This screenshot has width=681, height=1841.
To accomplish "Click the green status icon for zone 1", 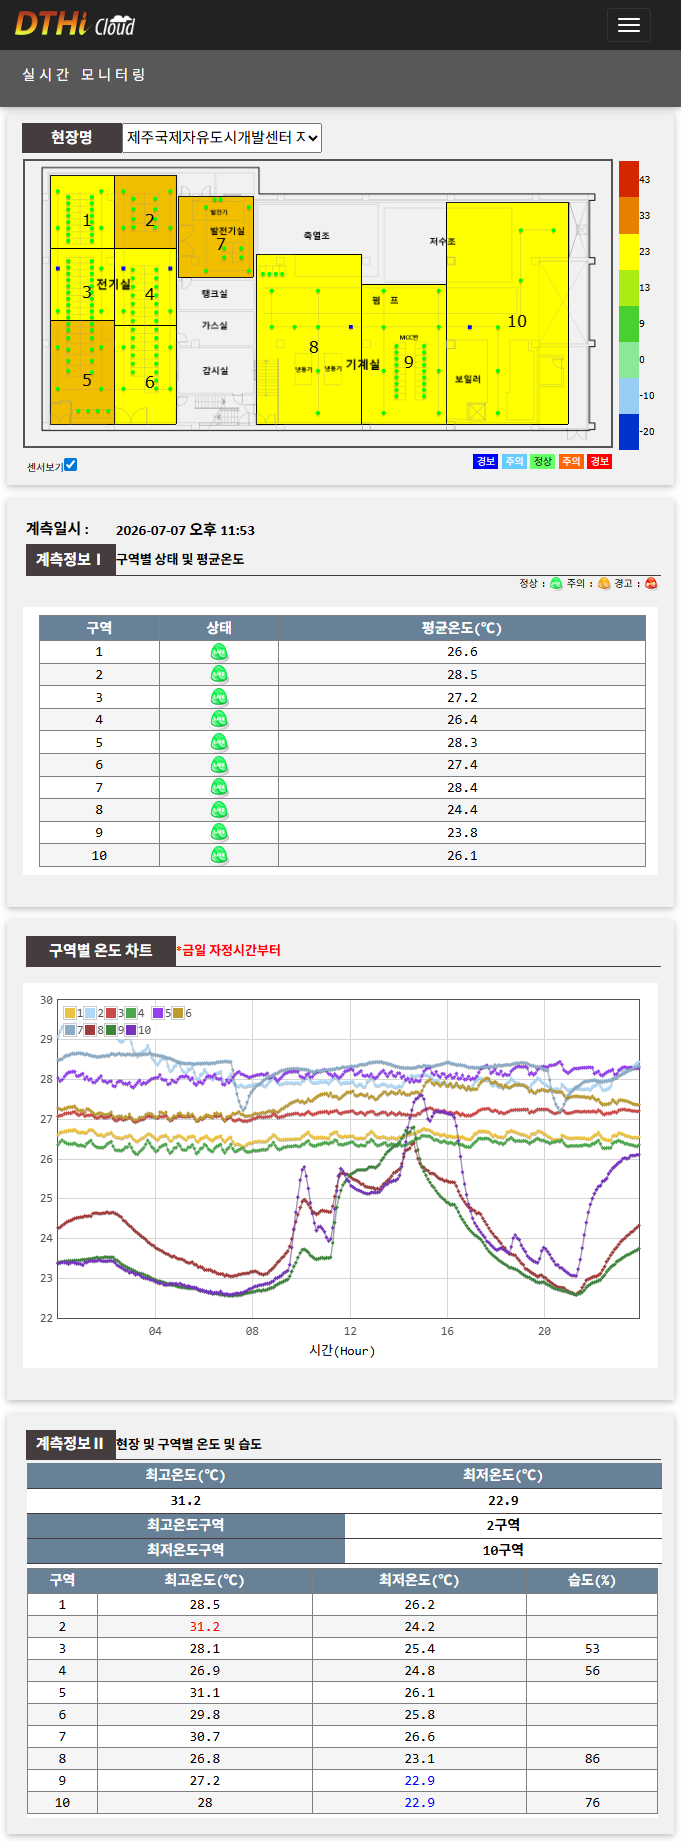I will tap(219, 652).
